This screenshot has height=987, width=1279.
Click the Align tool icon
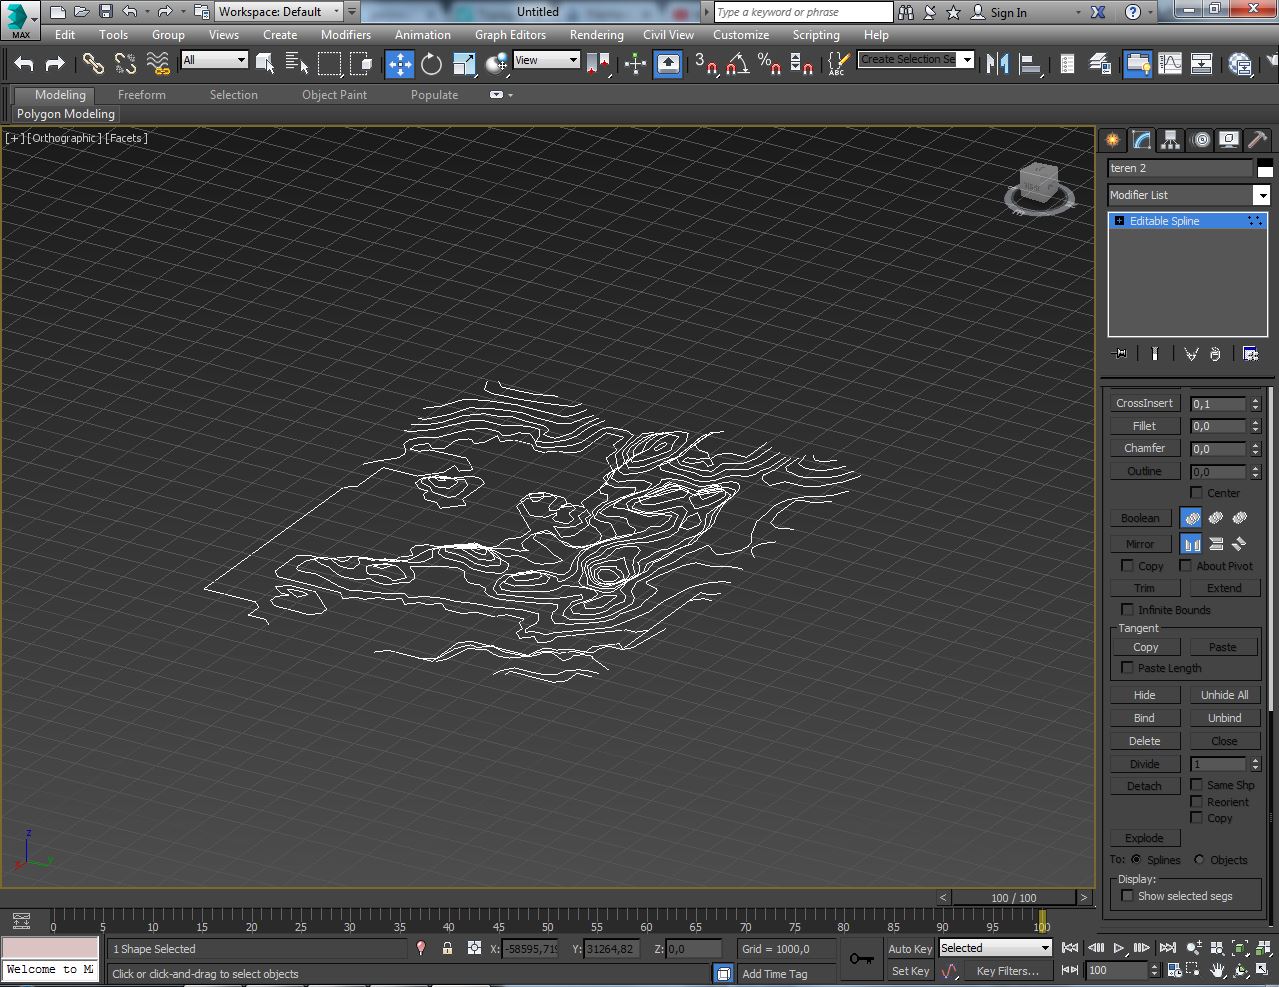(x=1030, y=64)
